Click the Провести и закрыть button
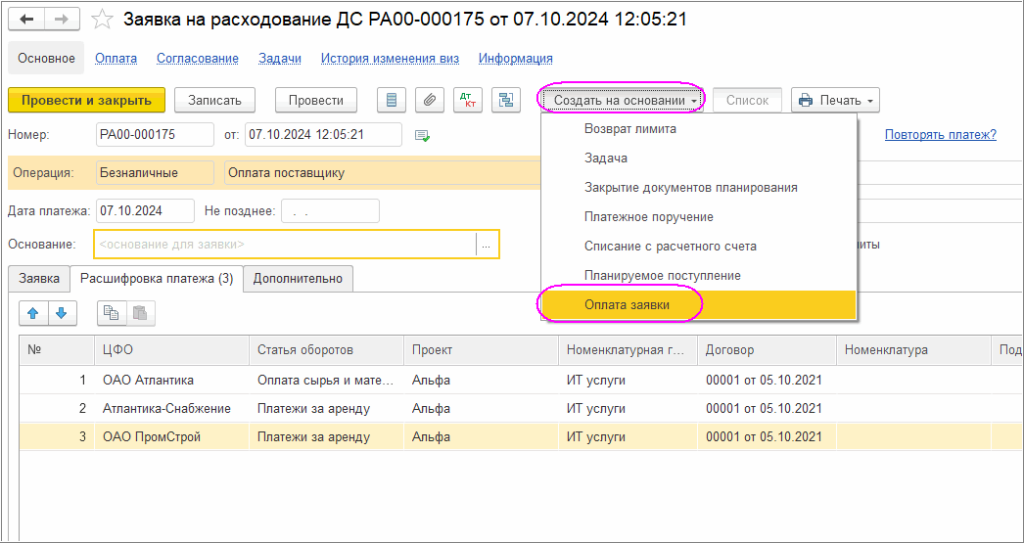Viewport: 1024px width, 543px height. pos(86,100)
